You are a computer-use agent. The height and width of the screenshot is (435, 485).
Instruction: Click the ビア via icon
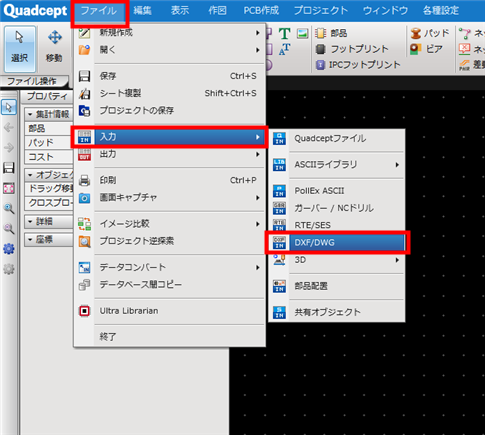tap(416, 49)
